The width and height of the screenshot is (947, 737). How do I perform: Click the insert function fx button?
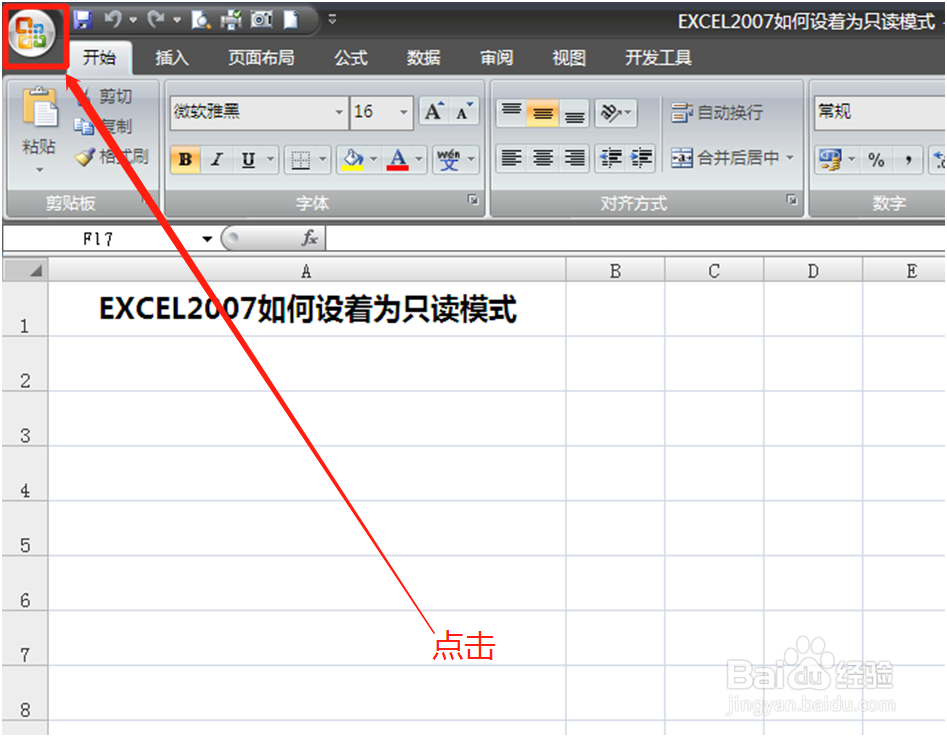(310, 239)
